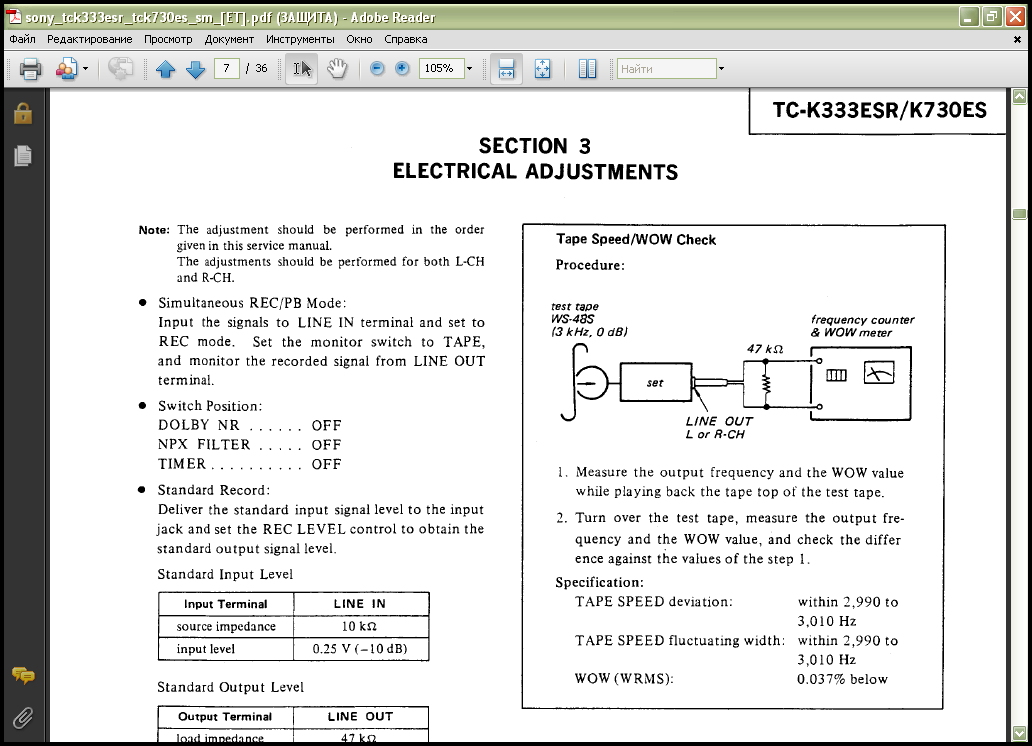1032x746 pixels.
Task: Open the Attachments paperclip panel
Action: pos(22,717)
